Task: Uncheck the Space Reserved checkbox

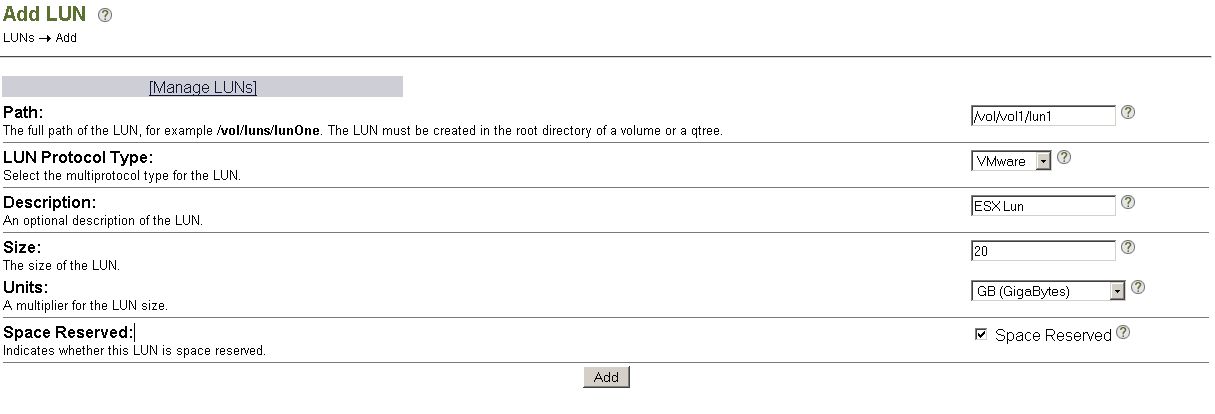Action: [981, 335]
